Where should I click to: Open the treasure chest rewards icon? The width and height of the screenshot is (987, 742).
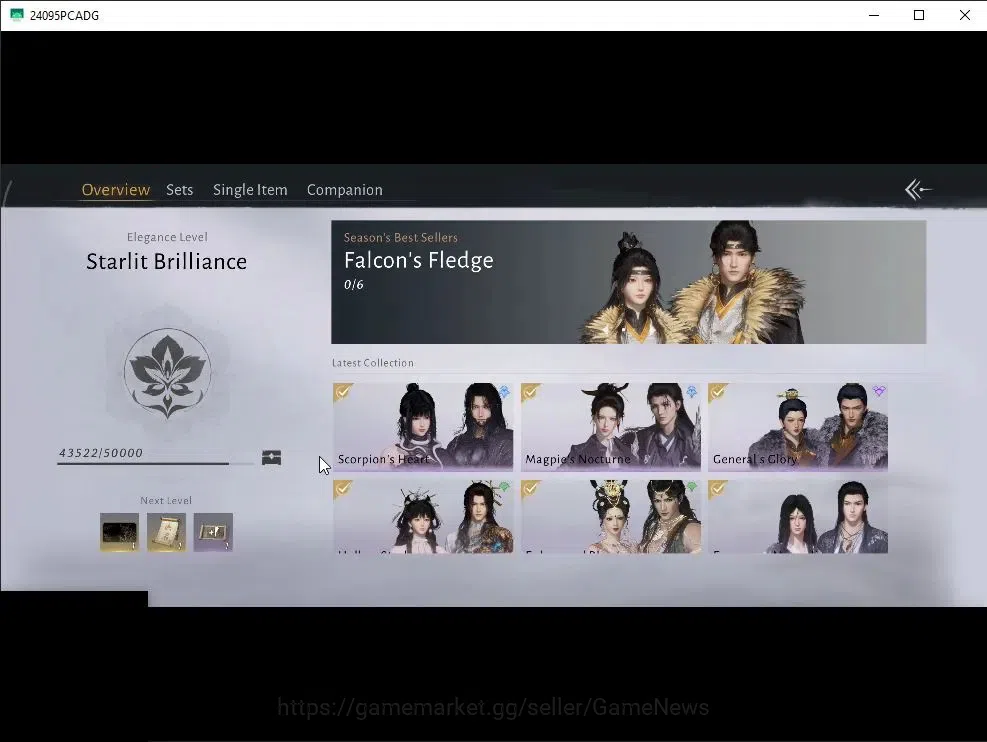tap(271, 458)
